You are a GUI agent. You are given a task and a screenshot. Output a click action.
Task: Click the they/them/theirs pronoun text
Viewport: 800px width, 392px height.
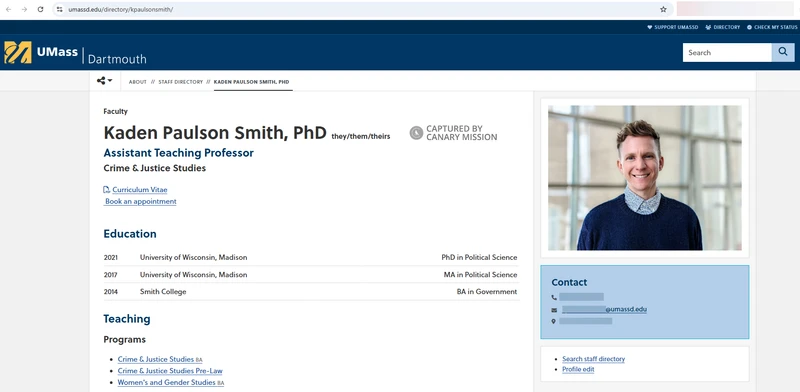point(361,136)
